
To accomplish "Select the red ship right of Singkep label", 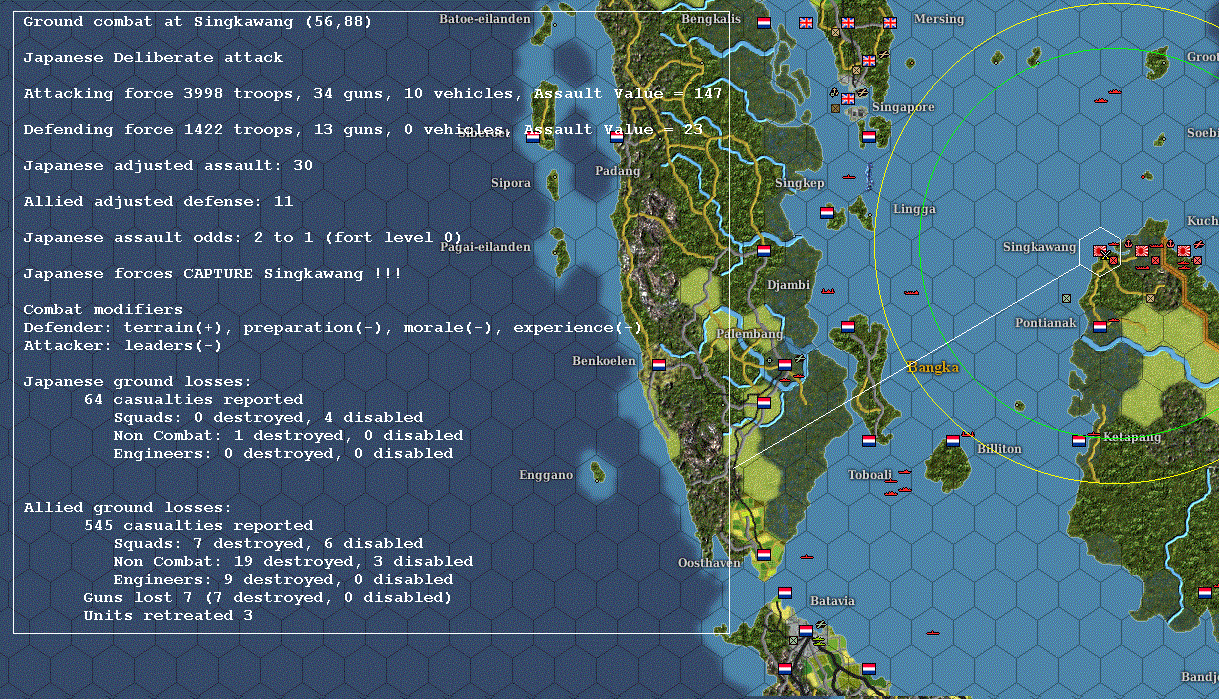I will pos(849,177).
